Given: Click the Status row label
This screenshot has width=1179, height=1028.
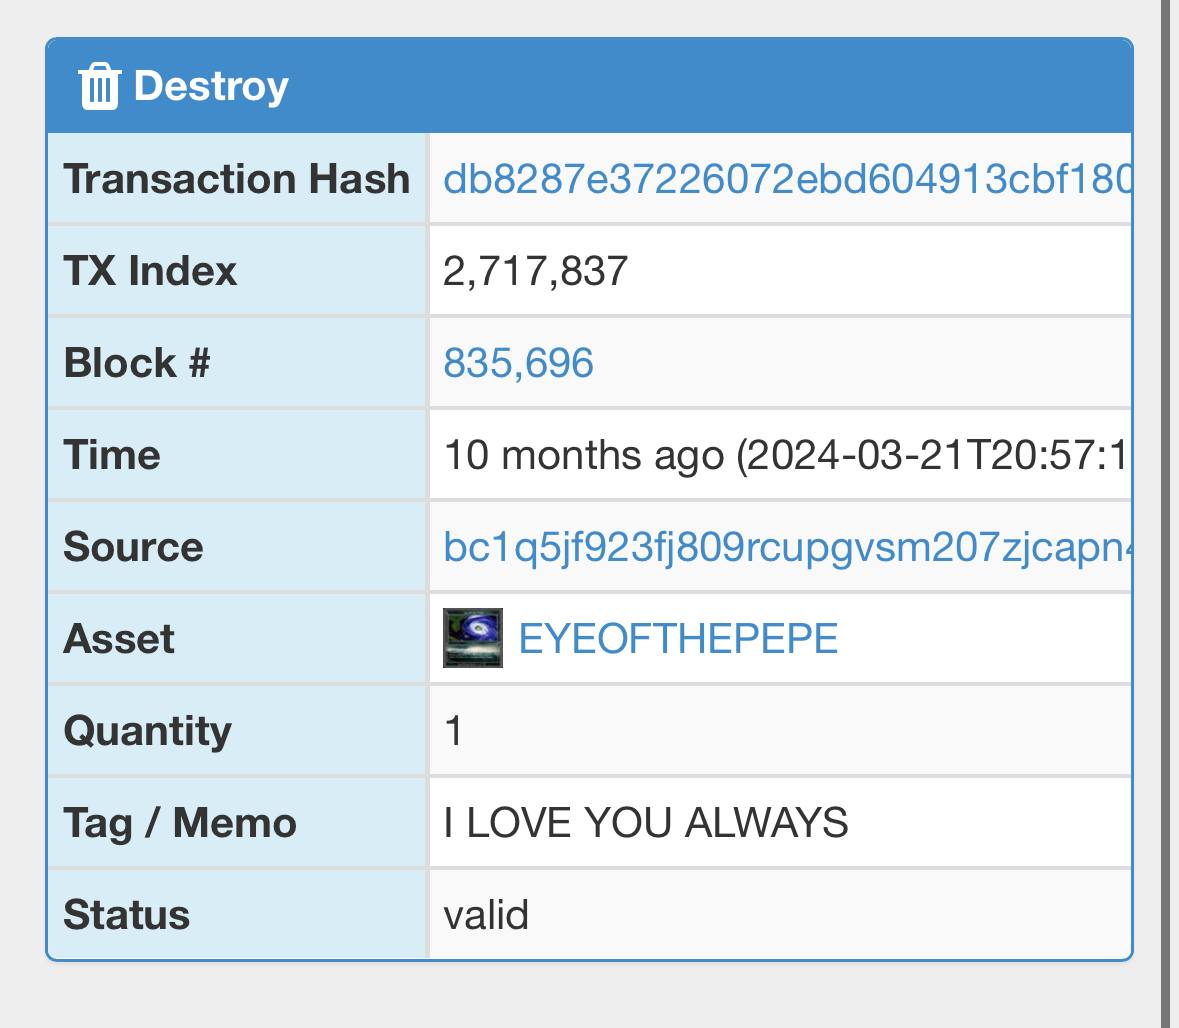Looking at the screenshot, I should point(126,914).
